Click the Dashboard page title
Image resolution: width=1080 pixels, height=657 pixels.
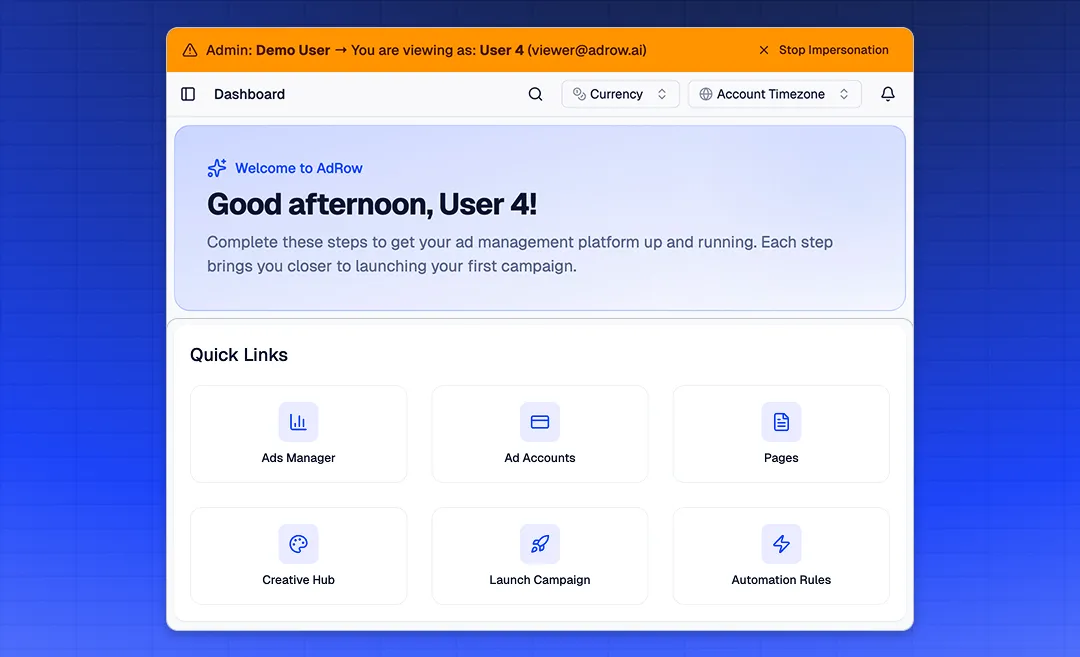pos(249,94)
